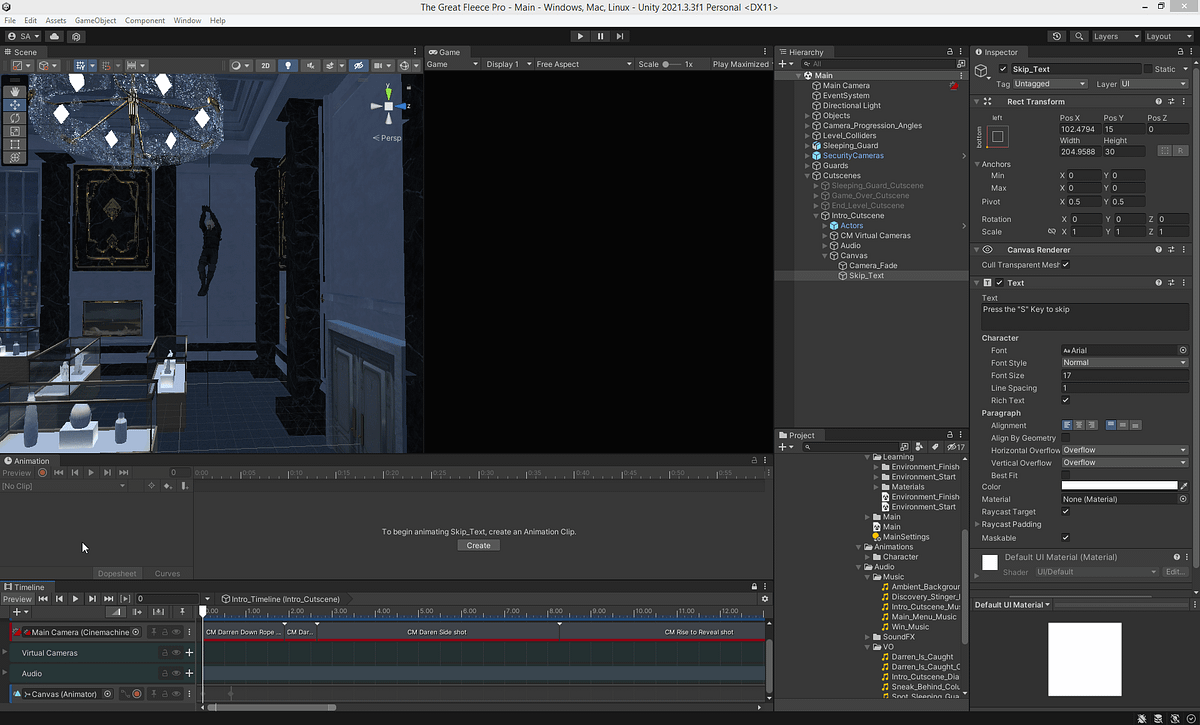Image resolution: width=1200 pixels, height=725 pixels.
Task: Toggle scene lighting in Scene view toolbar
Action: coord(288,65)
